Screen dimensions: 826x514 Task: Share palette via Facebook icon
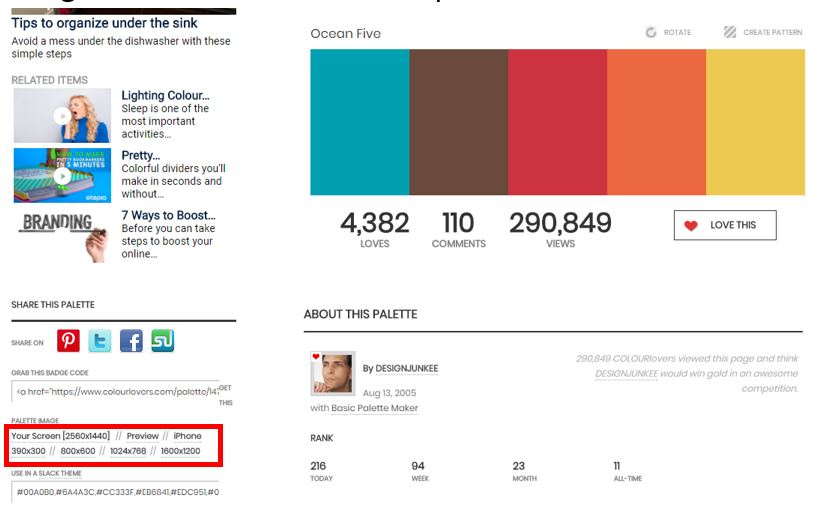[131, 341]
